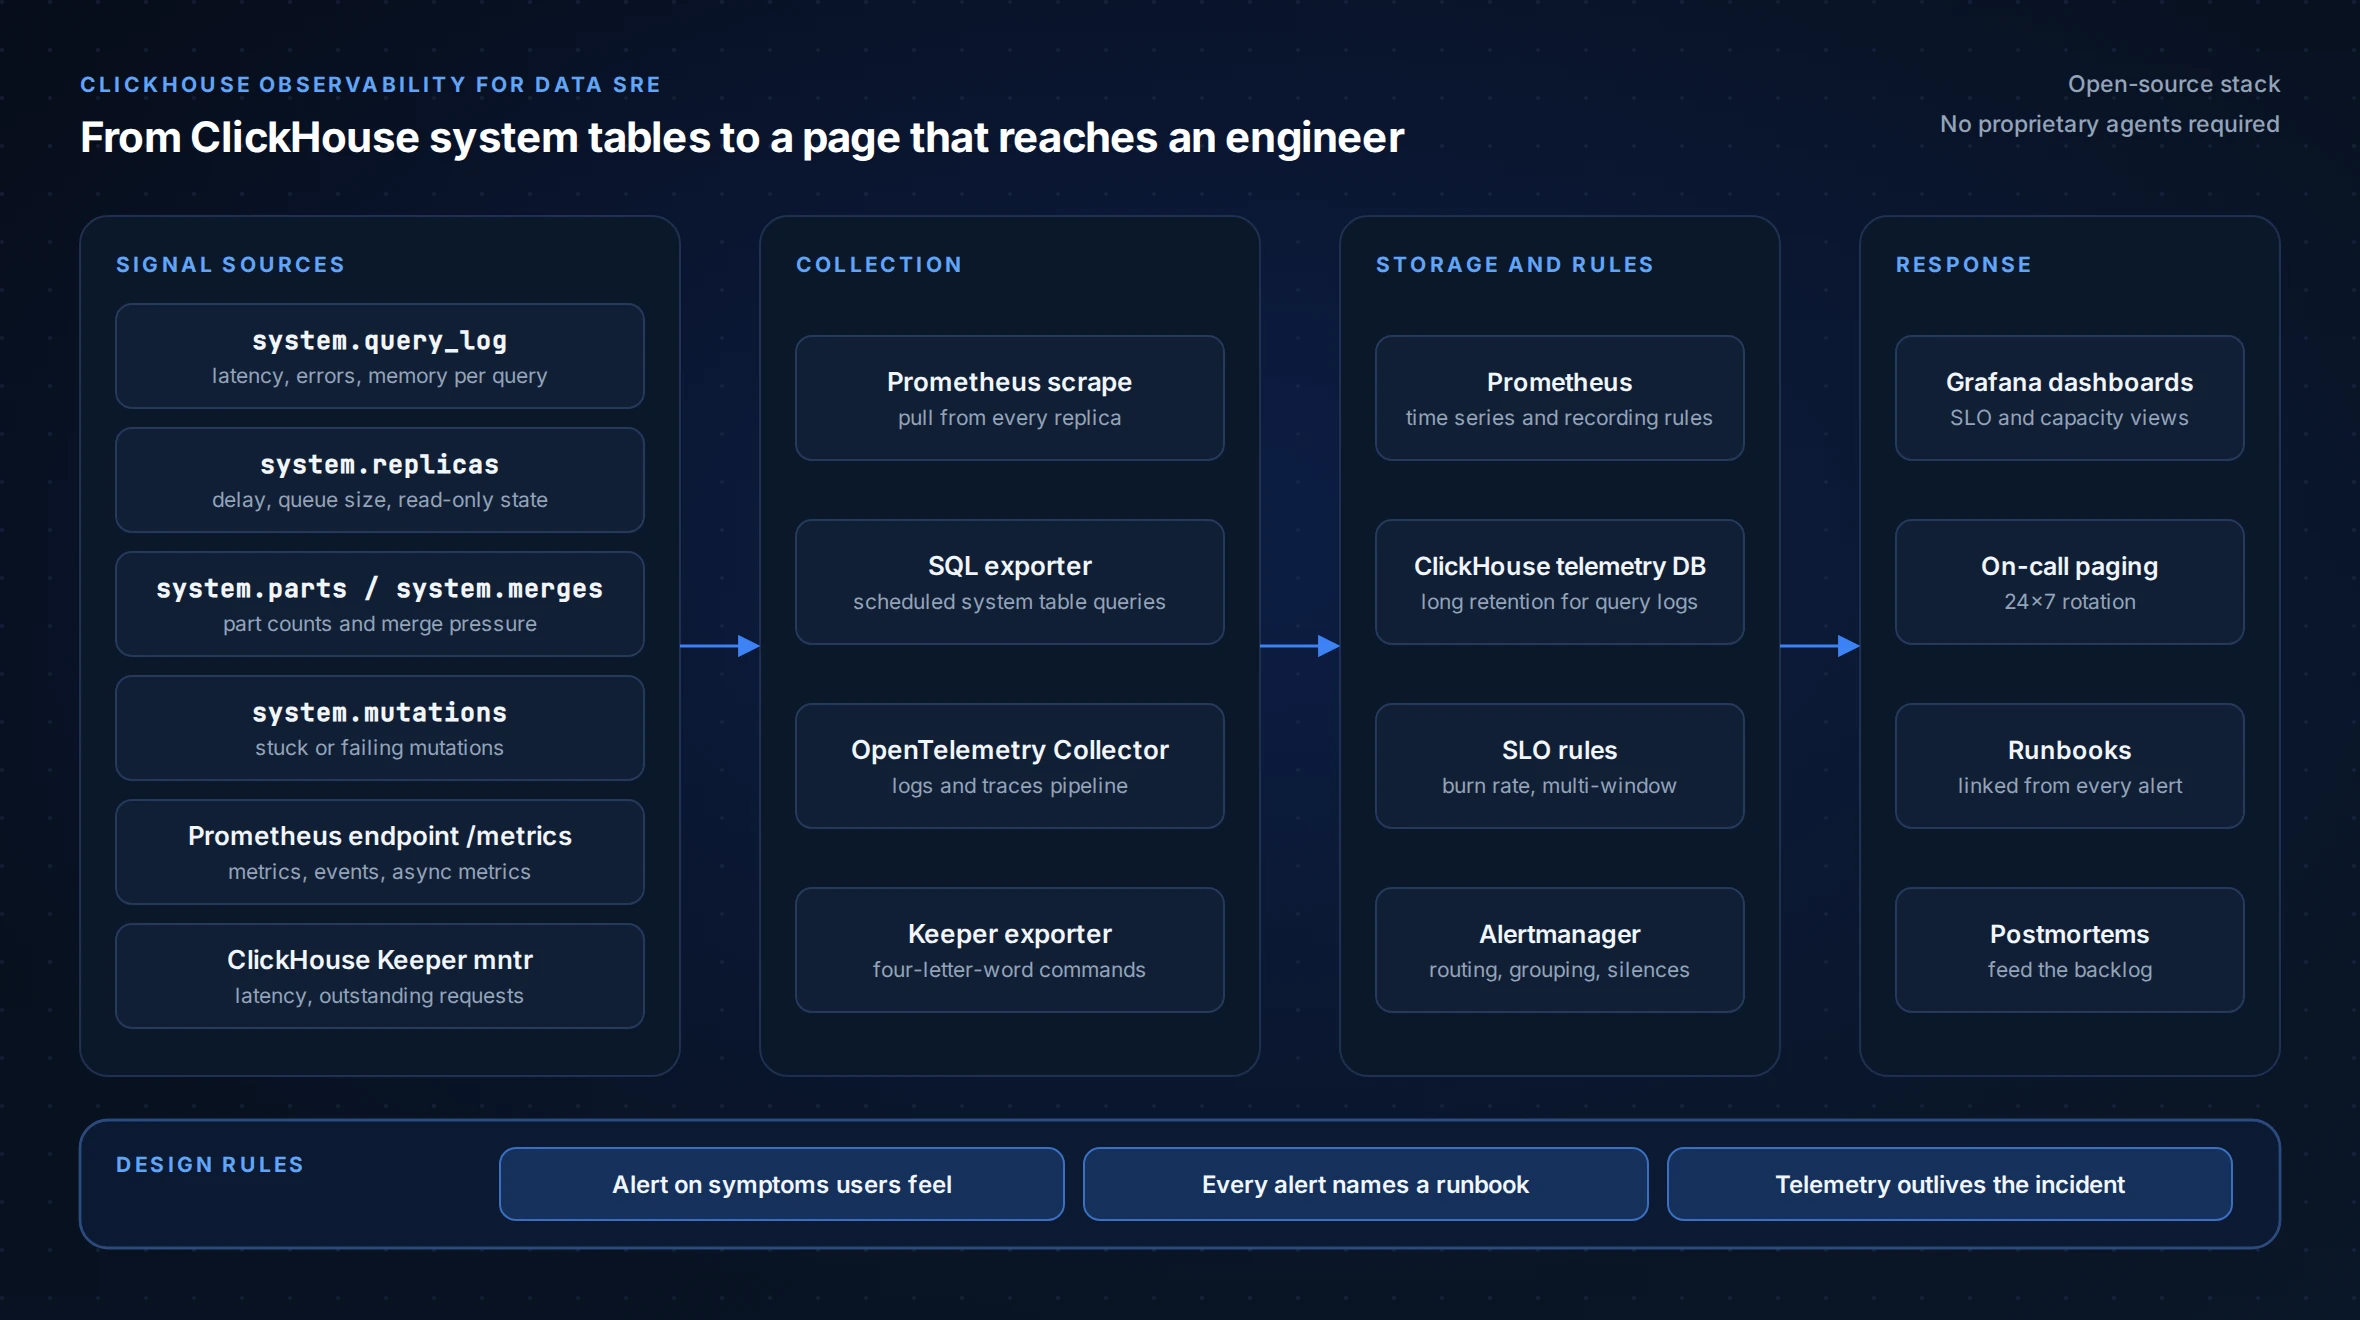Click 'feed the backlog' subtitle
The image size is (2360, 1320).
2070,970
